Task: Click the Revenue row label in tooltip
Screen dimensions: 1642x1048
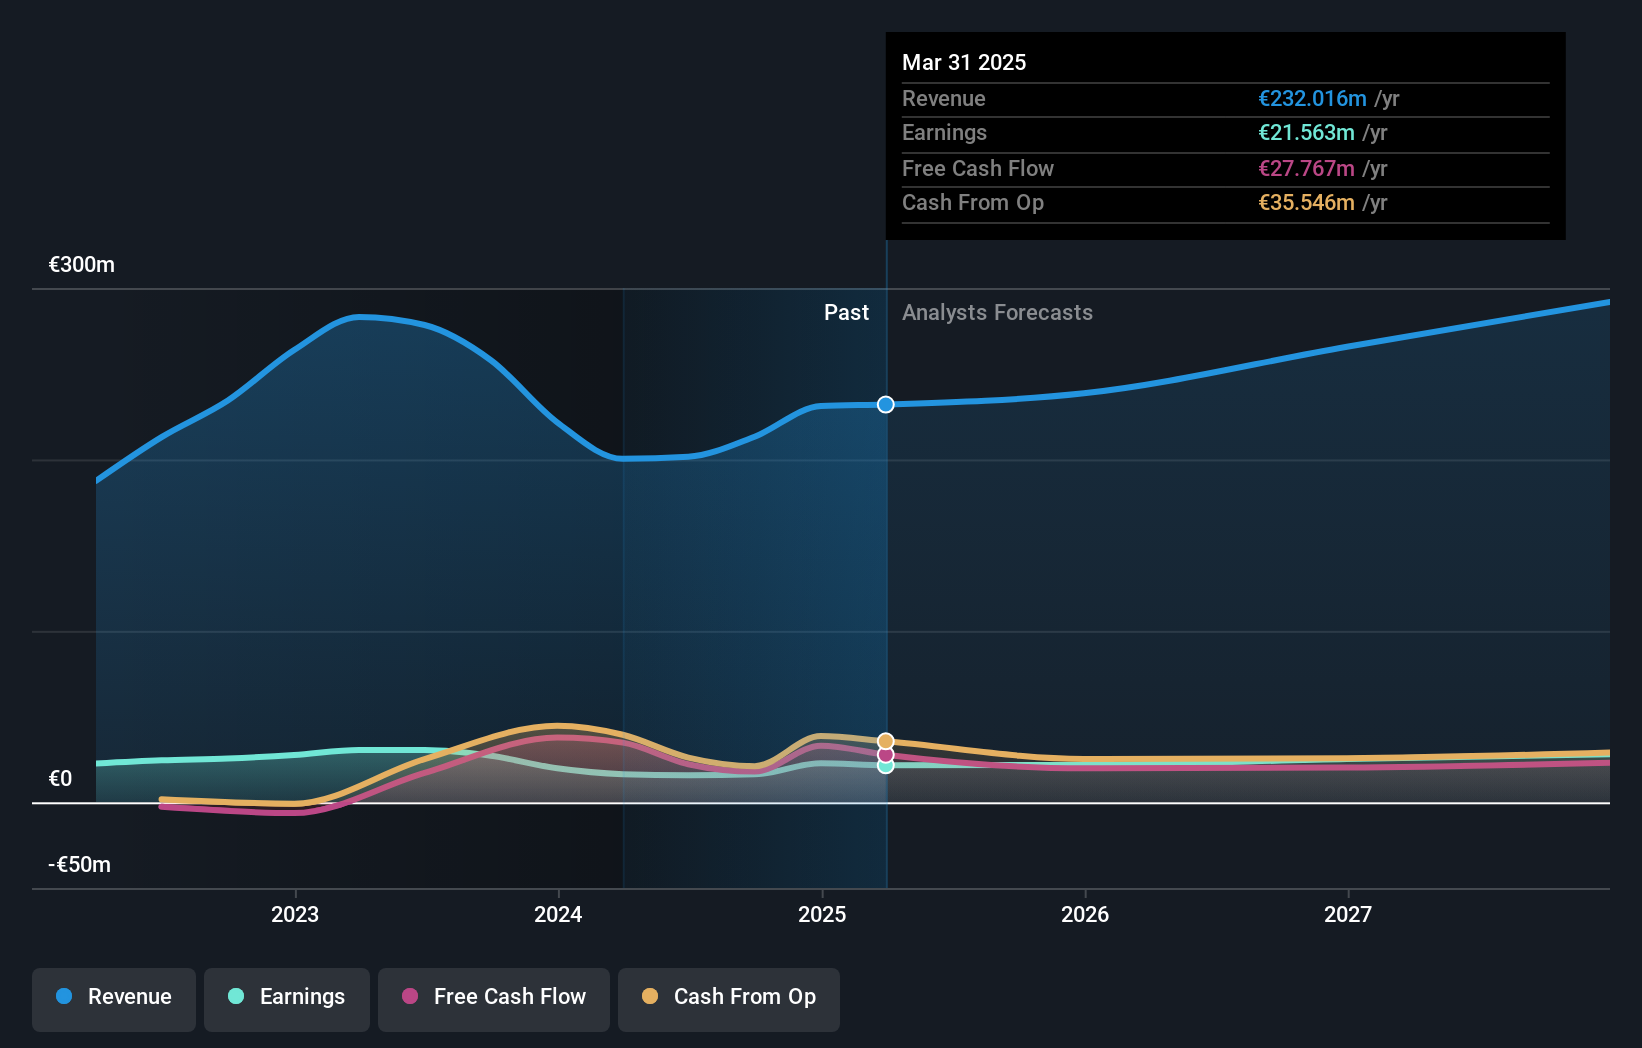Action: pyautogui.click(x=943, y=99)
